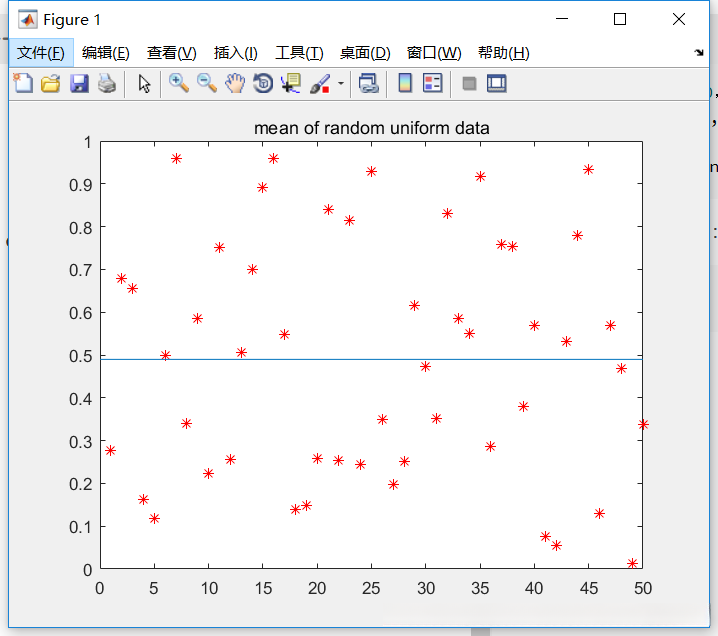This screenshot has height=636, width=718.
Task: Click the Link Plot toolbar icon
Action: pyautogui.click(x=369, y=84)
